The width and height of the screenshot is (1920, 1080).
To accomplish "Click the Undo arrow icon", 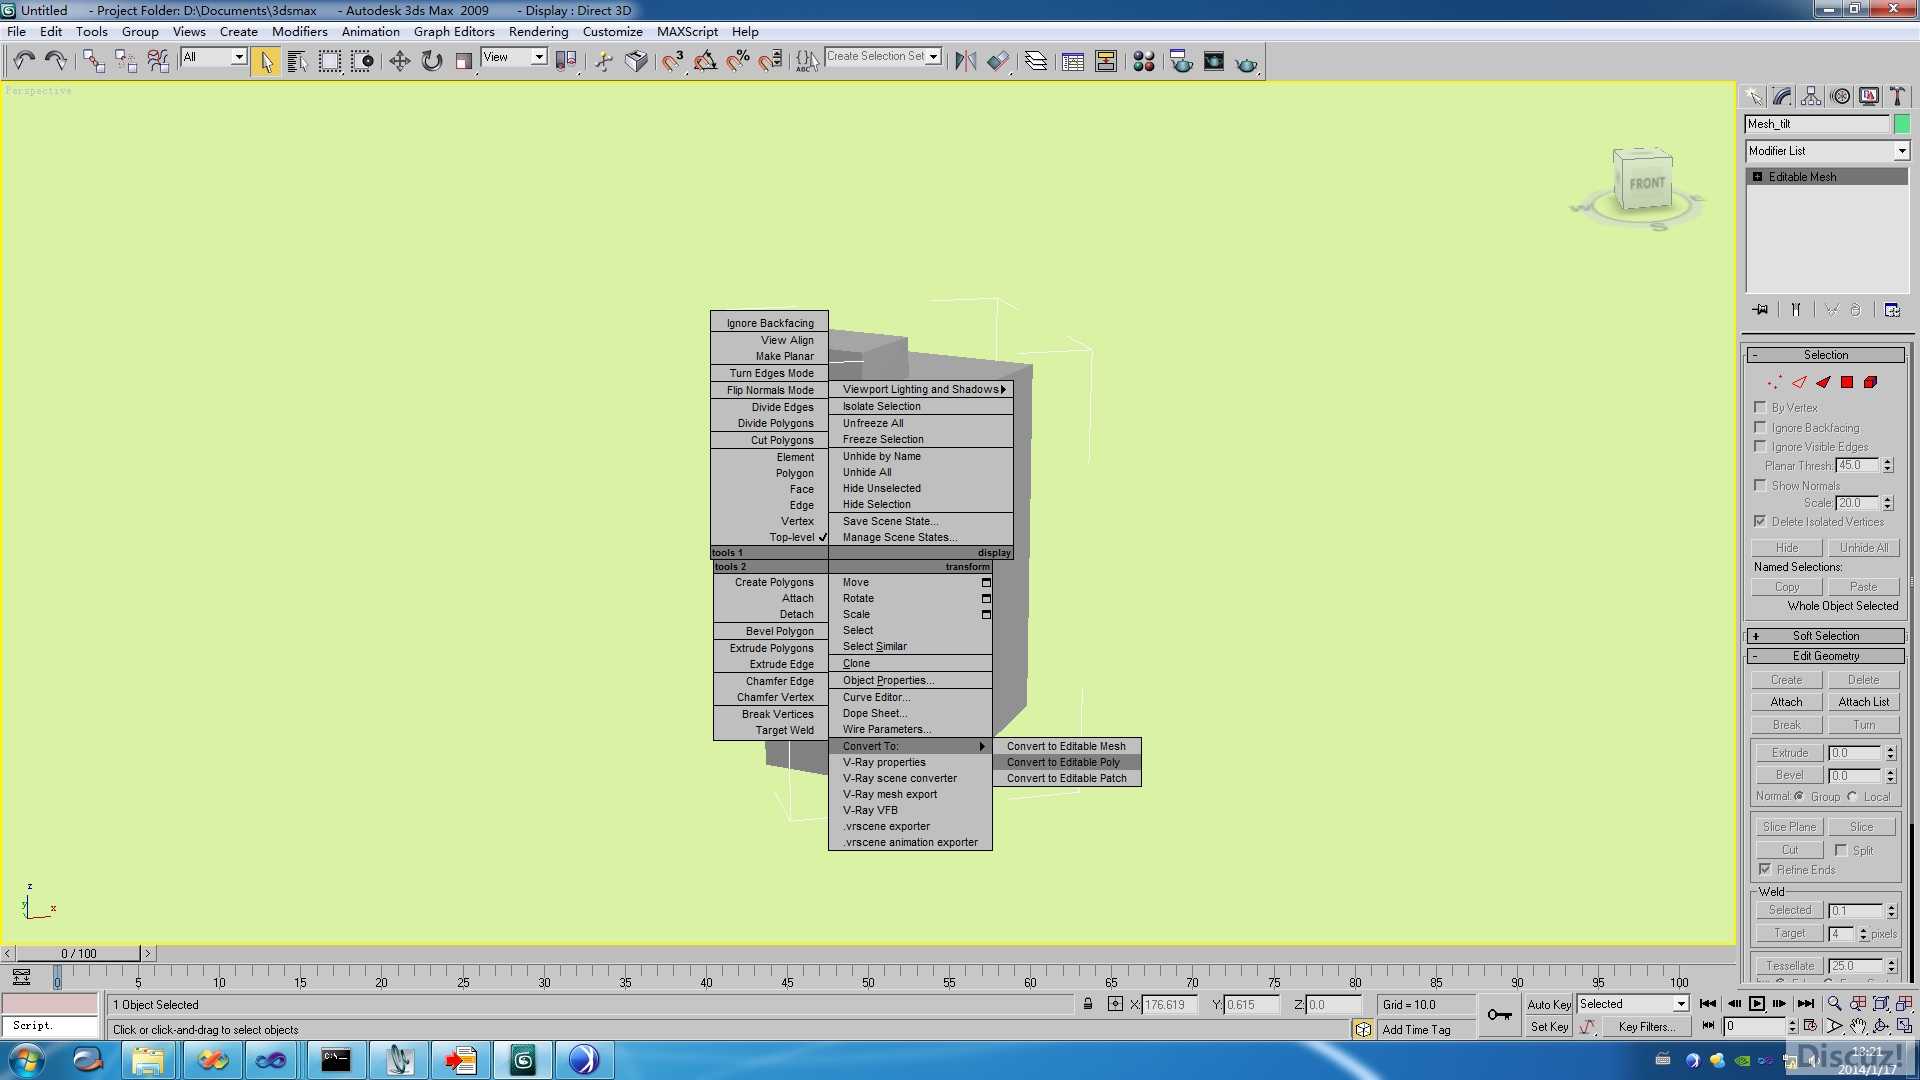I will [24, 61].
